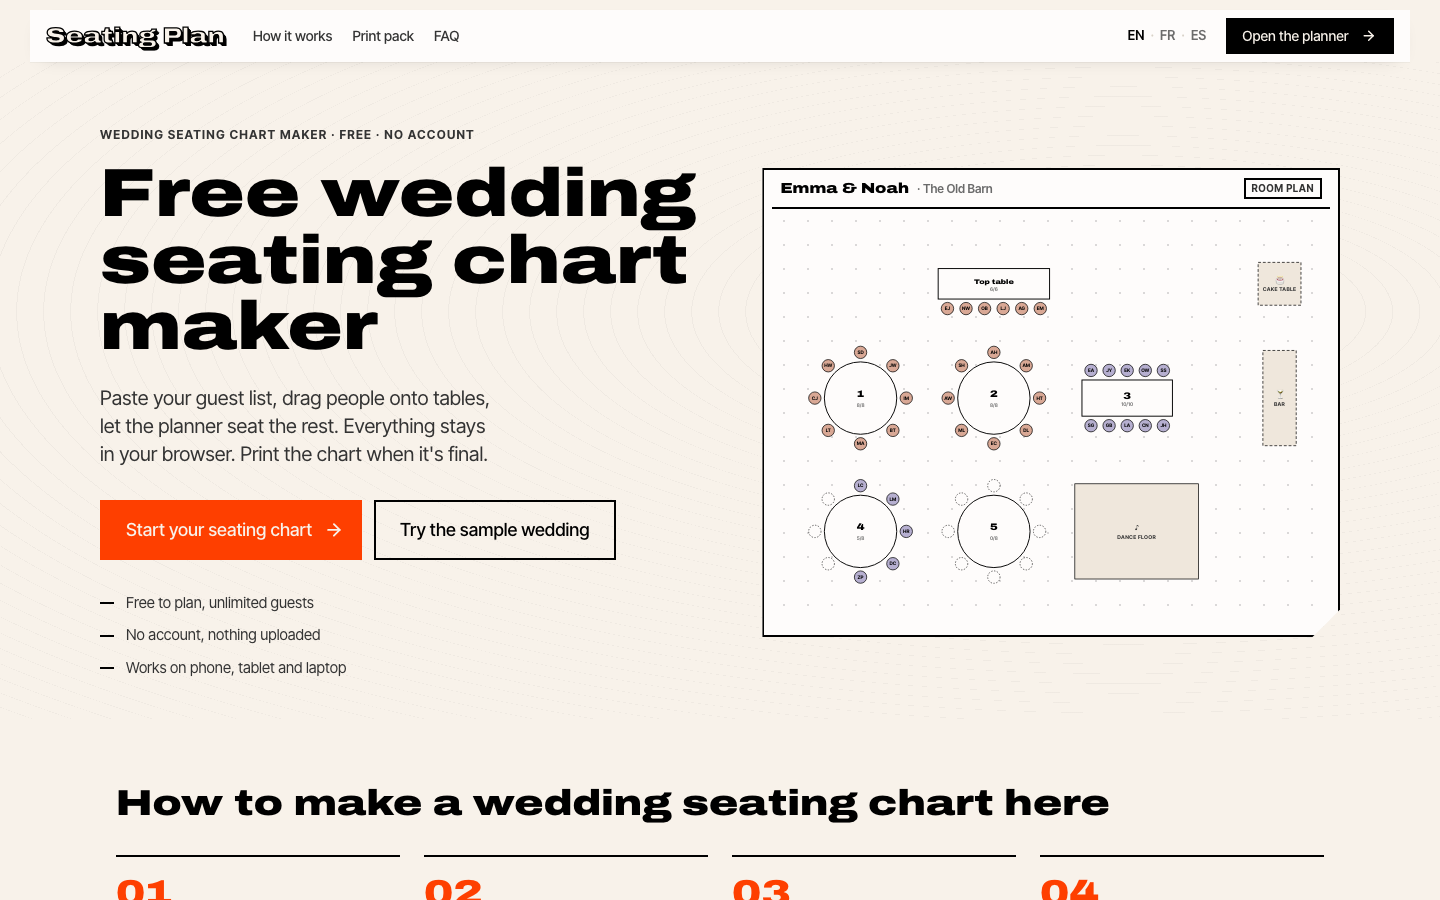Screen dimensions: 1440x900
Task: Click the empty top seat of table 5
Action: tap(994, 485)
